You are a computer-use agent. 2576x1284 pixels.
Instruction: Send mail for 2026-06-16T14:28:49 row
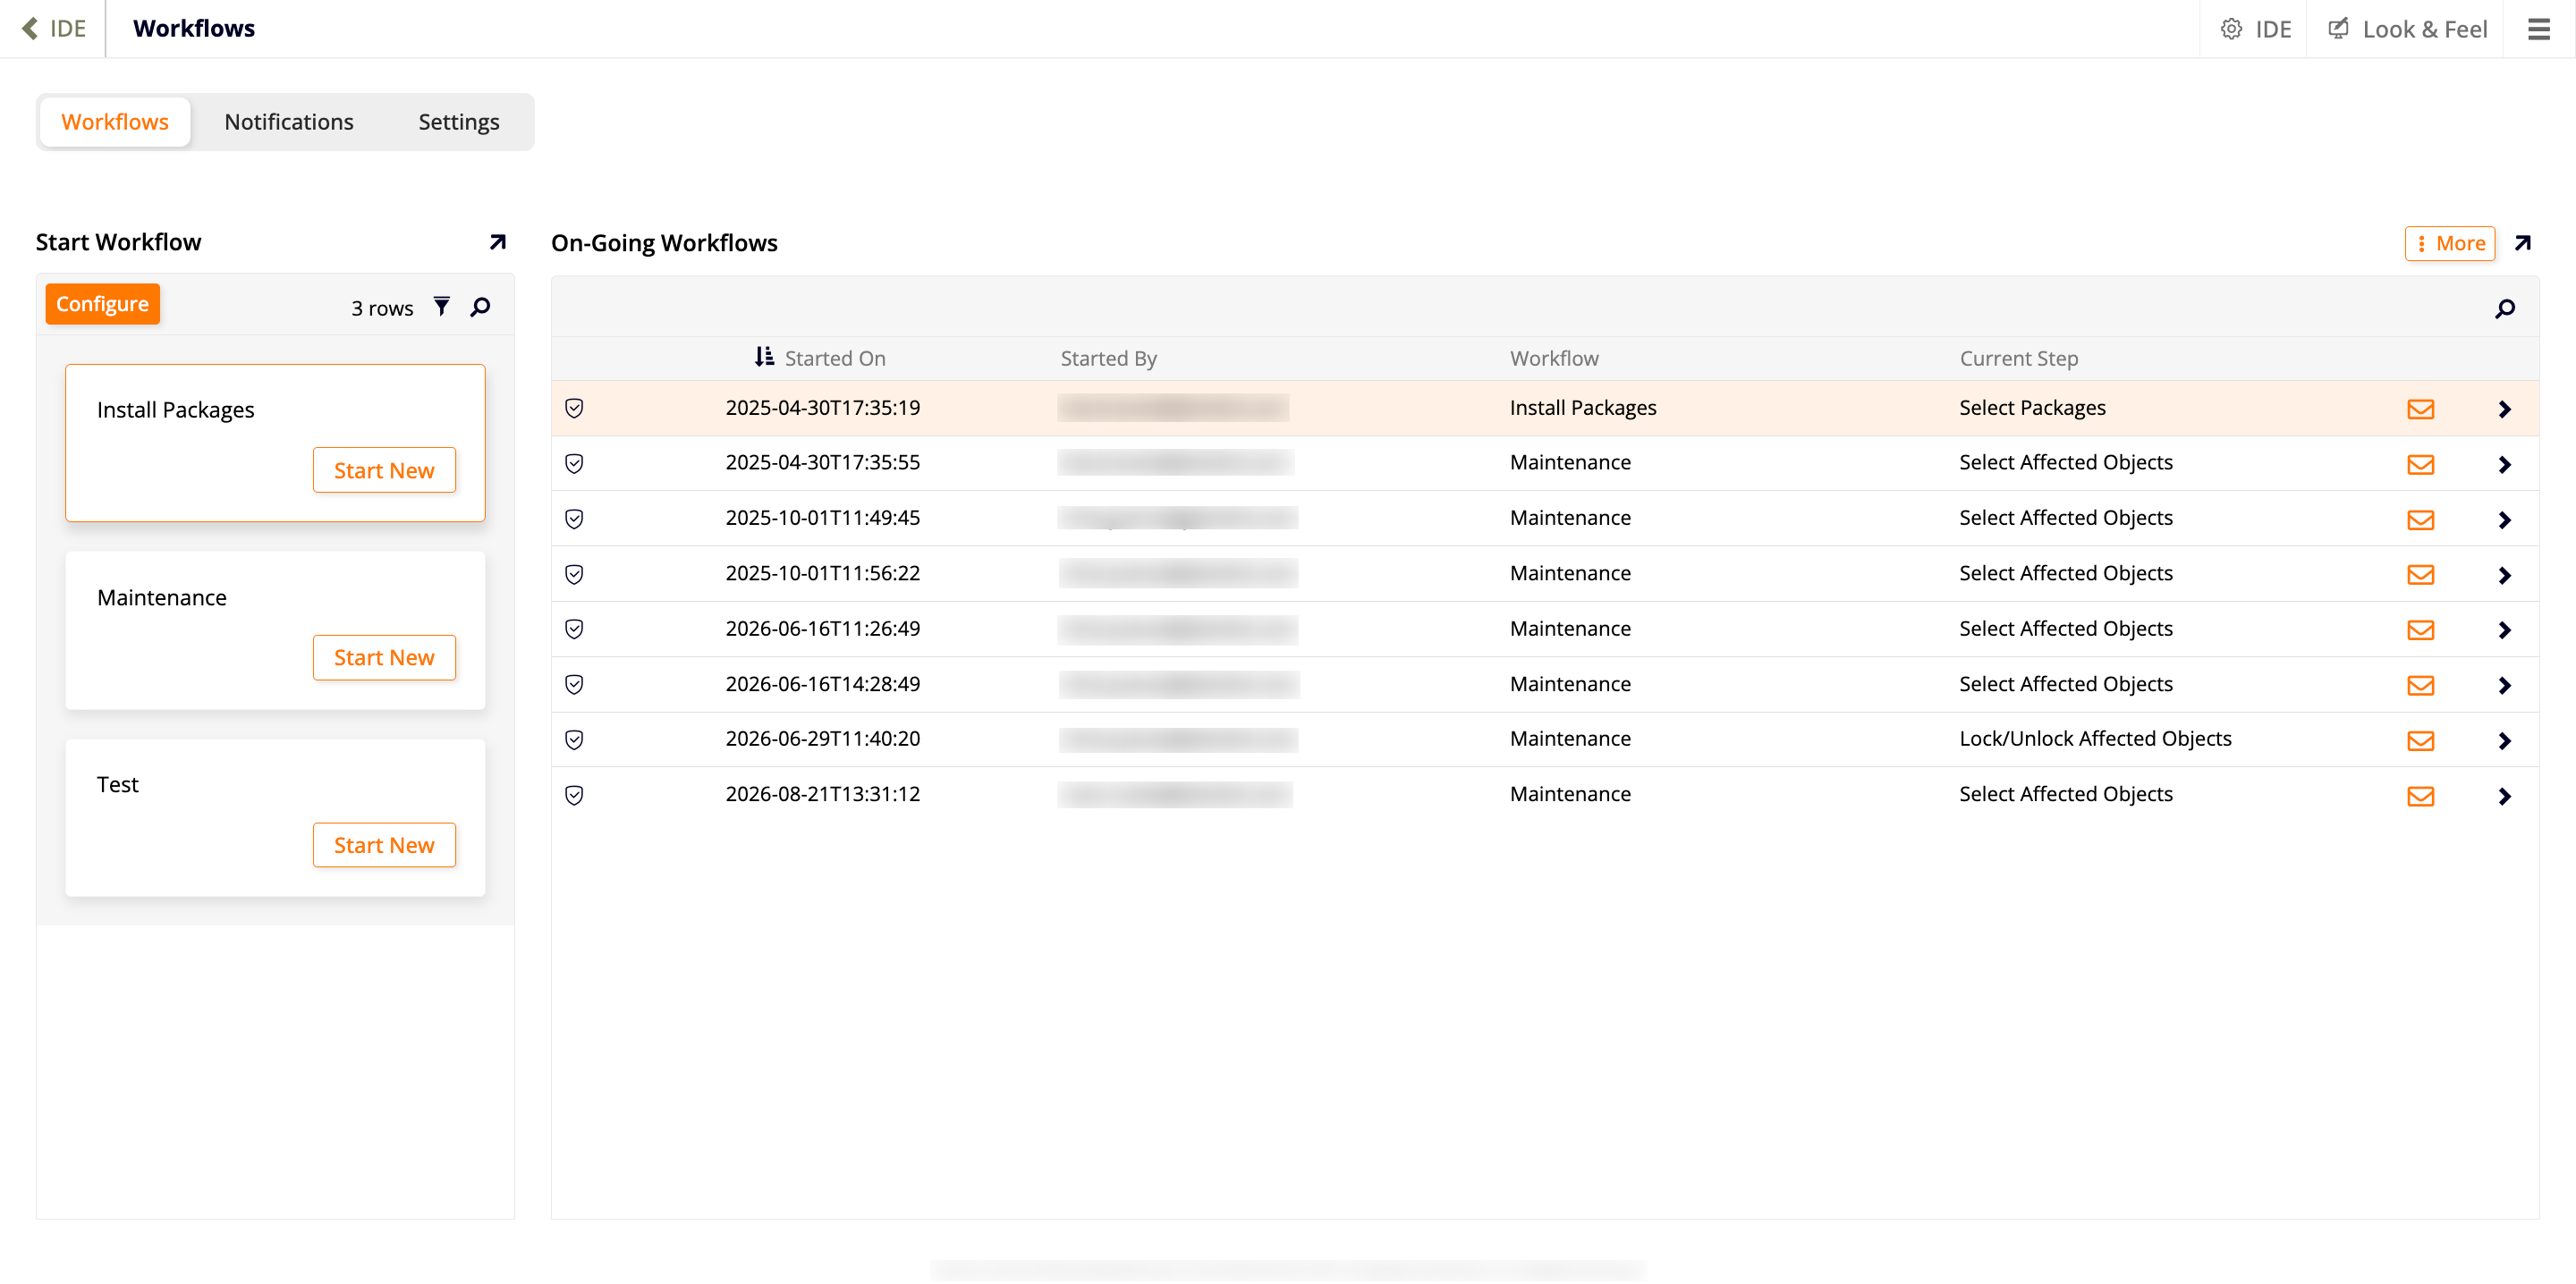coord(2420,685)
